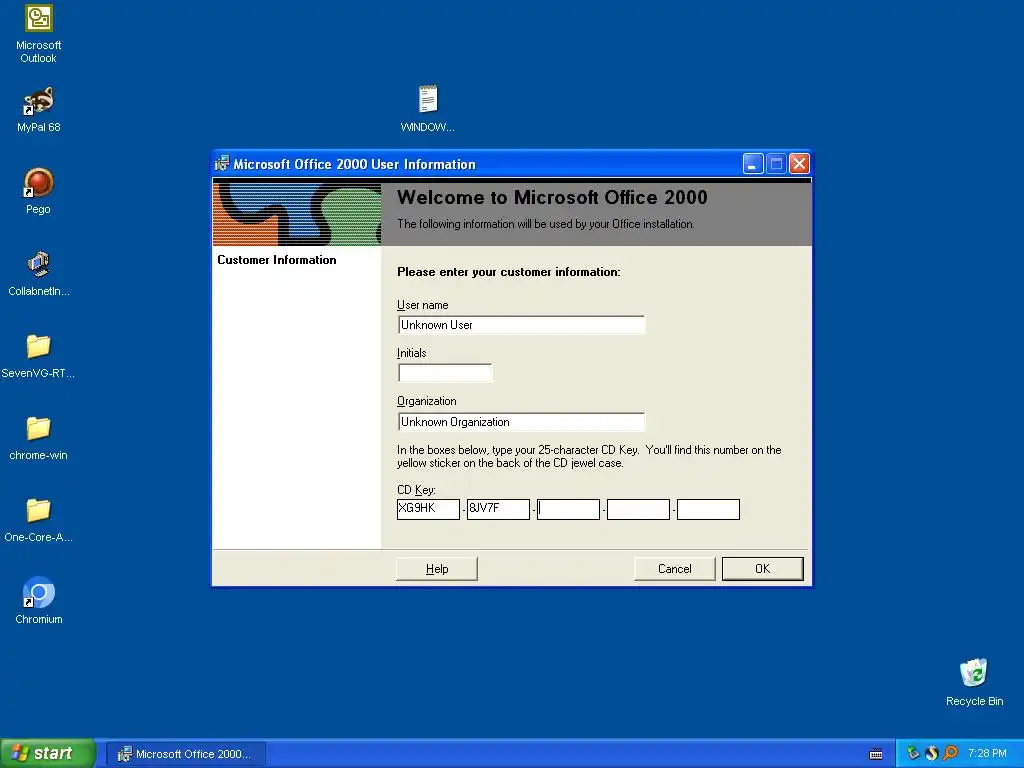The image size is (1024, 768).
Task: Click in the User name field
Action: (521, 325)
